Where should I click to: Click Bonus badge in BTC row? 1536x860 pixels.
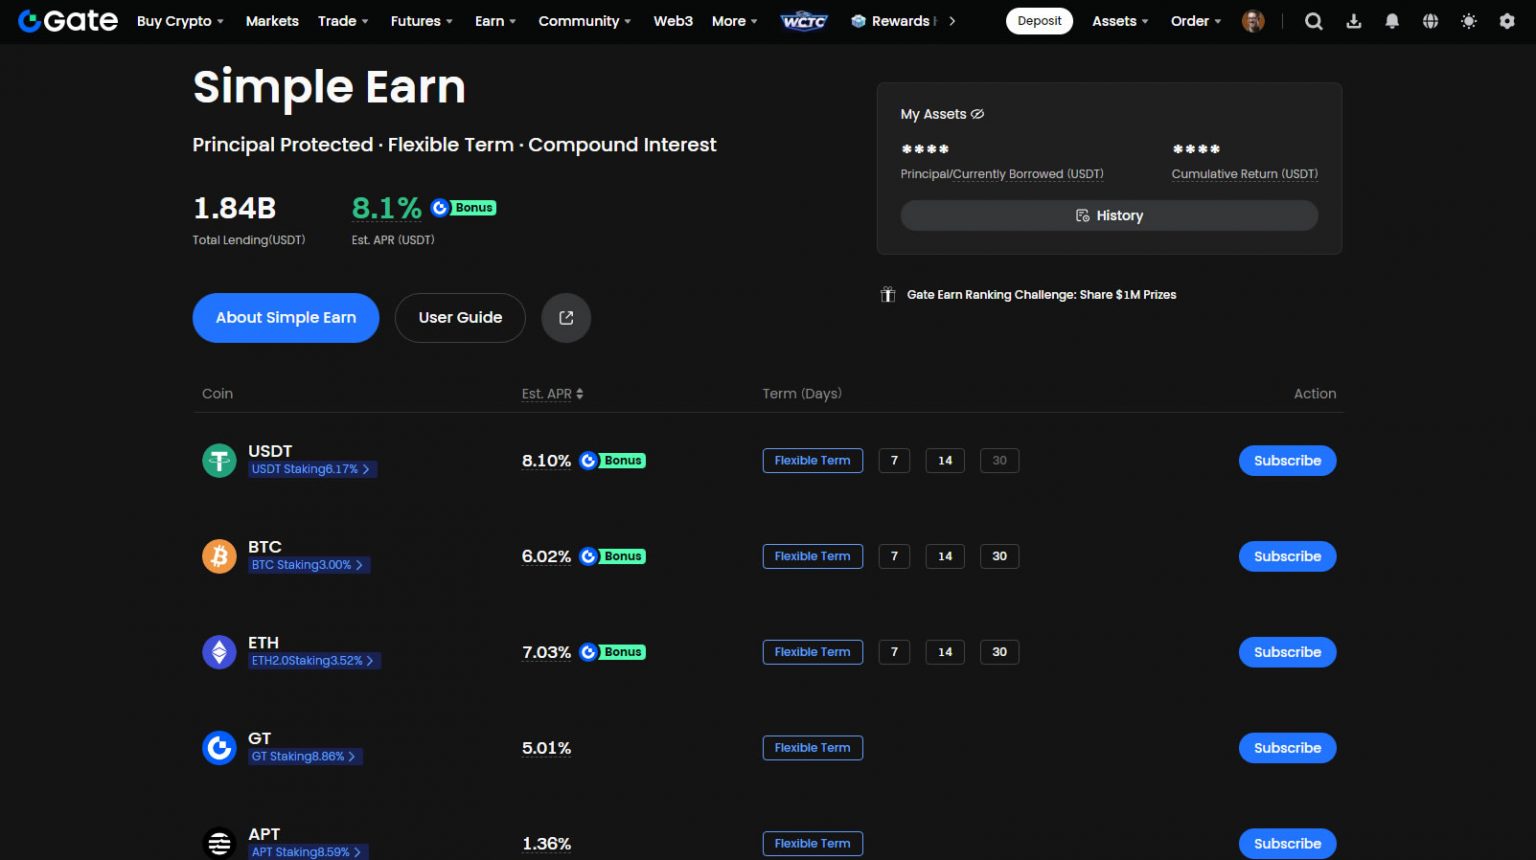click(x=613, y=556)
